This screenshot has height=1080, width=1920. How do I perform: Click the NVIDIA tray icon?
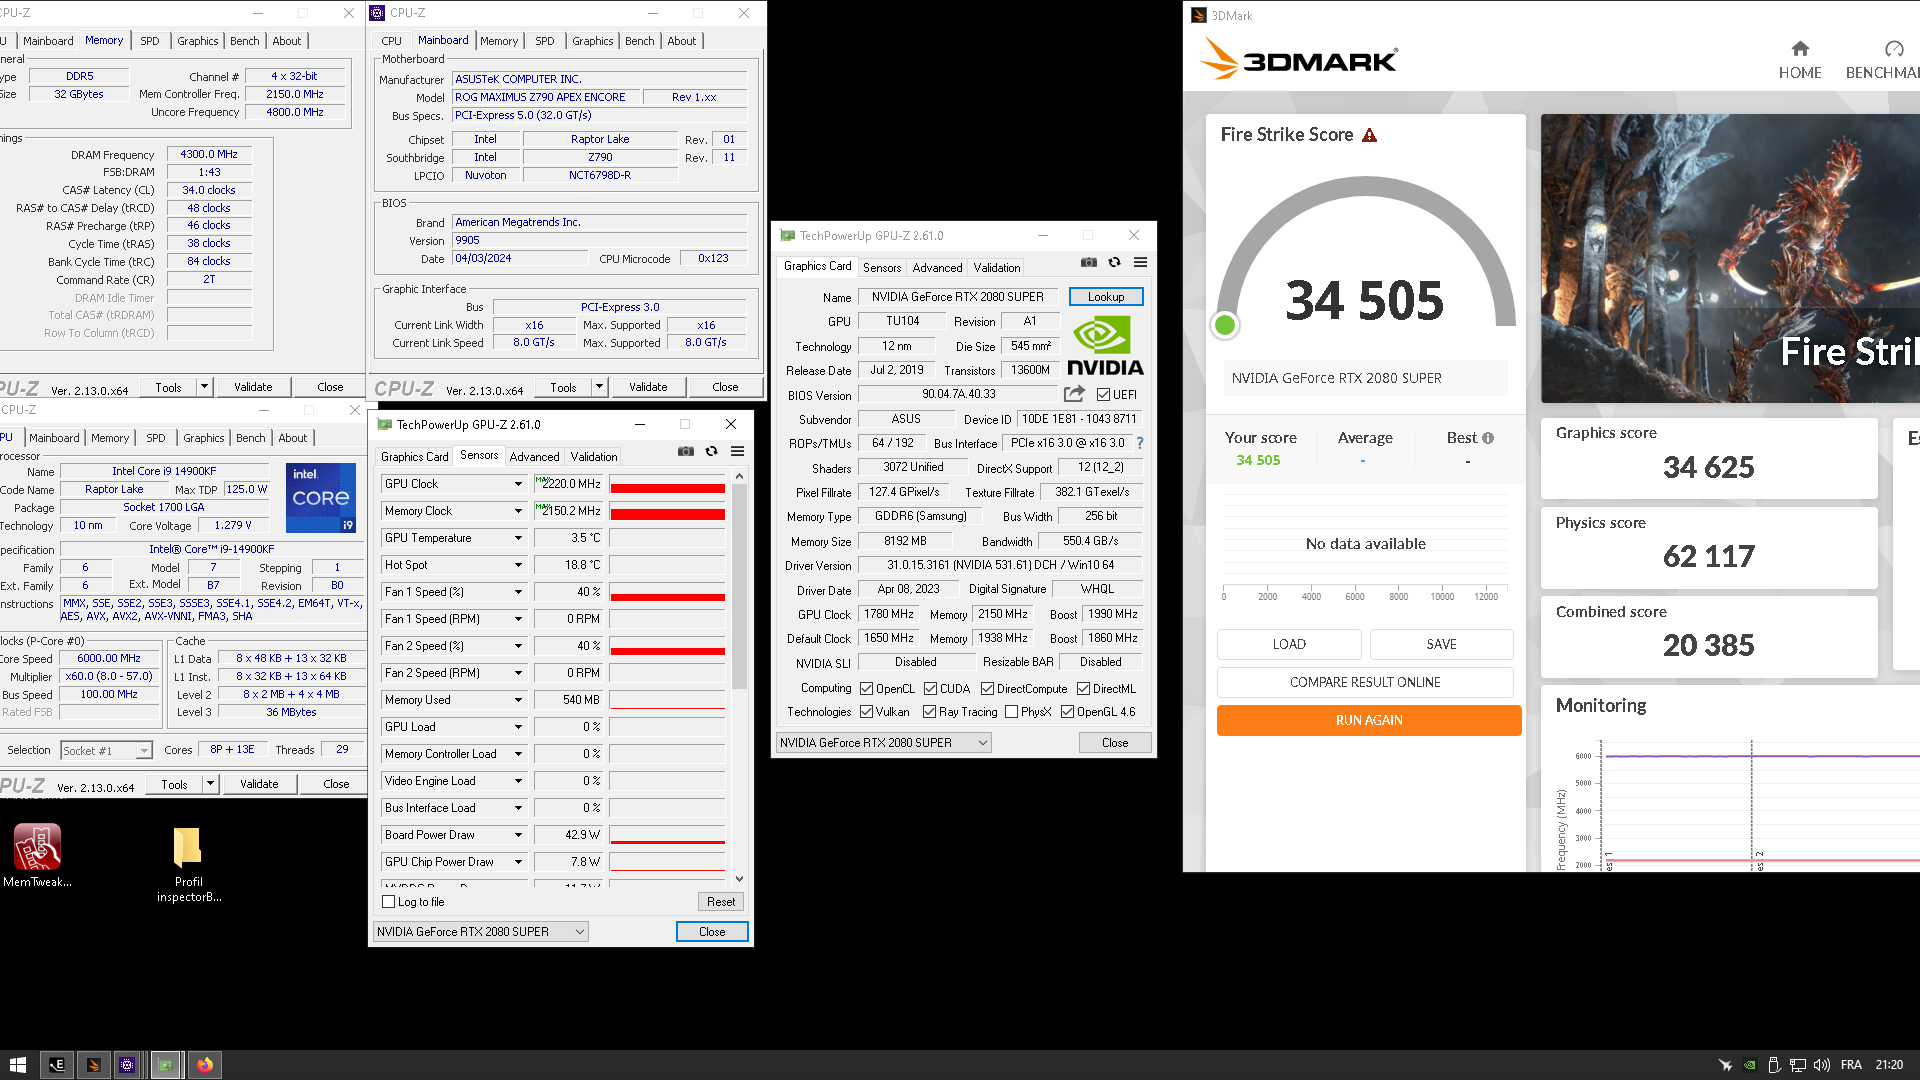click(1749, 1065)
